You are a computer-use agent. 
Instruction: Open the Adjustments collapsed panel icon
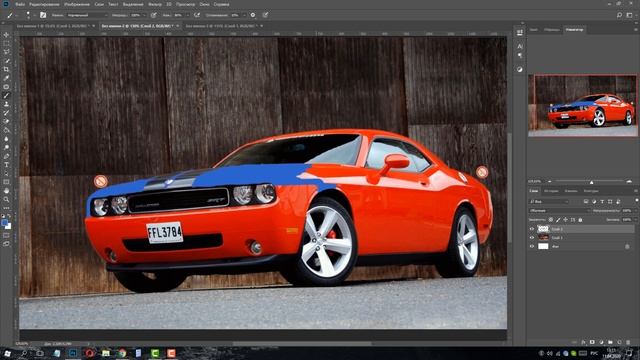[x=520, y=69]
